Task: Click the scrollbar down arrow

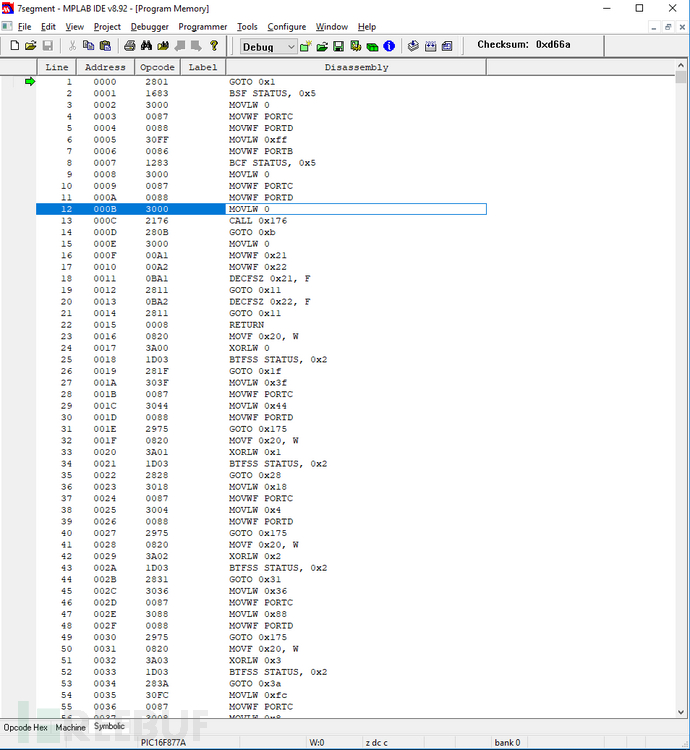Action: tap(681, 712)
